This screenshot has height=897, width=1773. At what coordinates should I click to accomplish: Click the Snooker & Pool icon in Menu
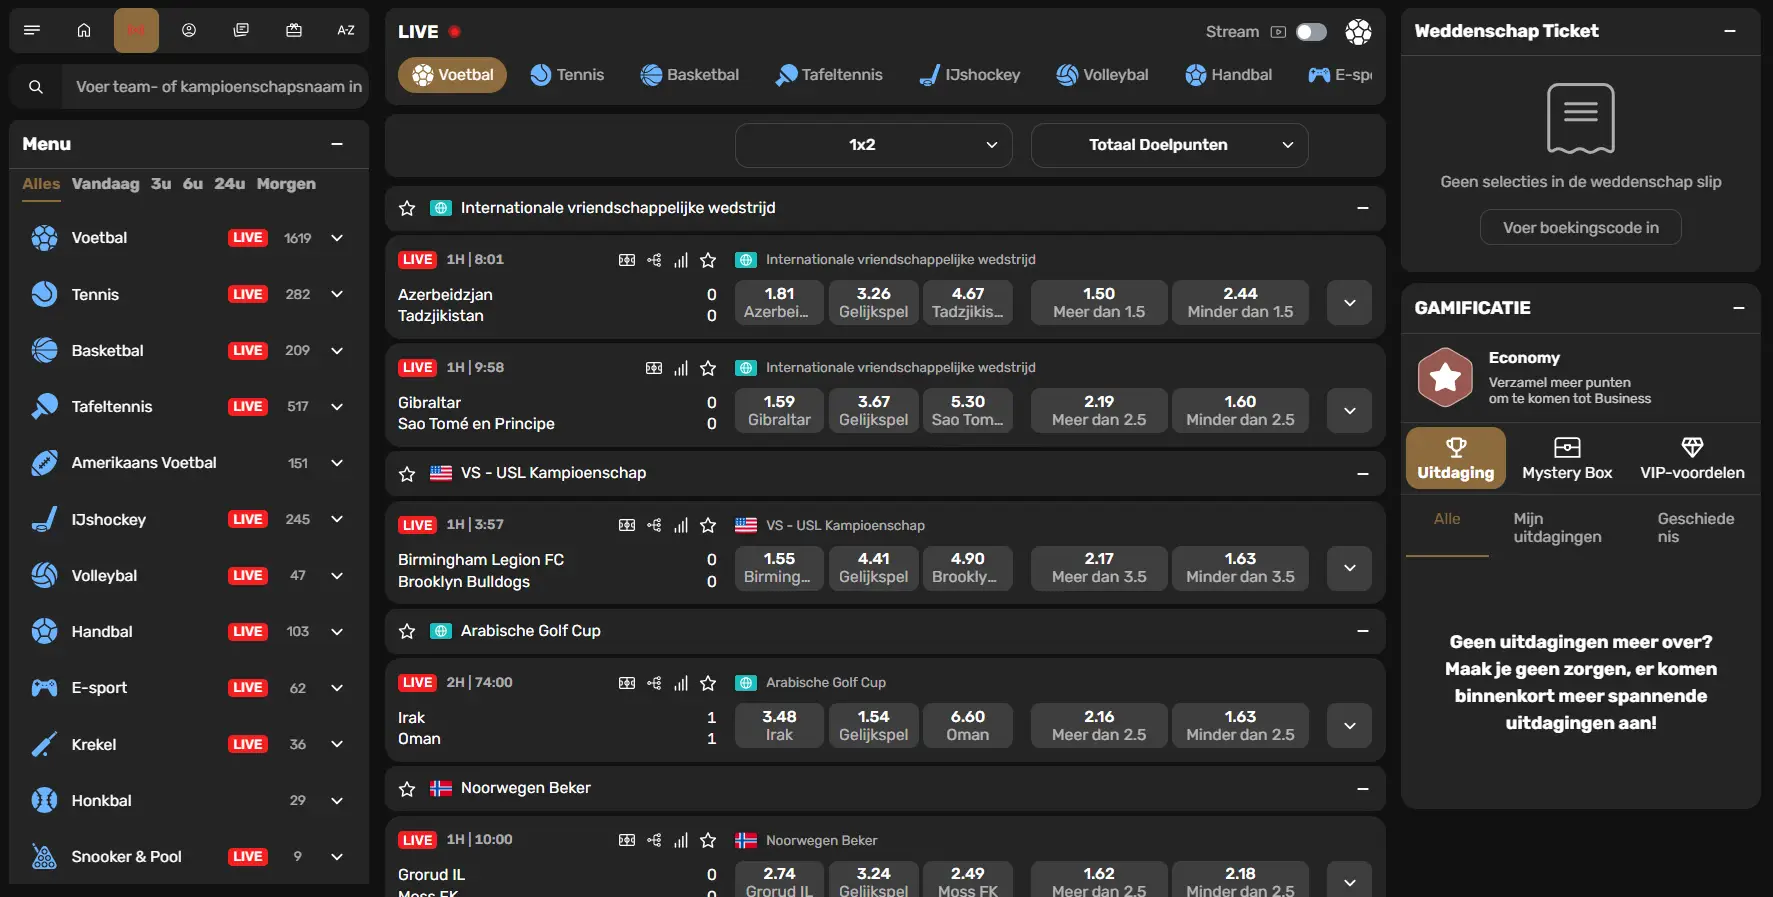44,857
